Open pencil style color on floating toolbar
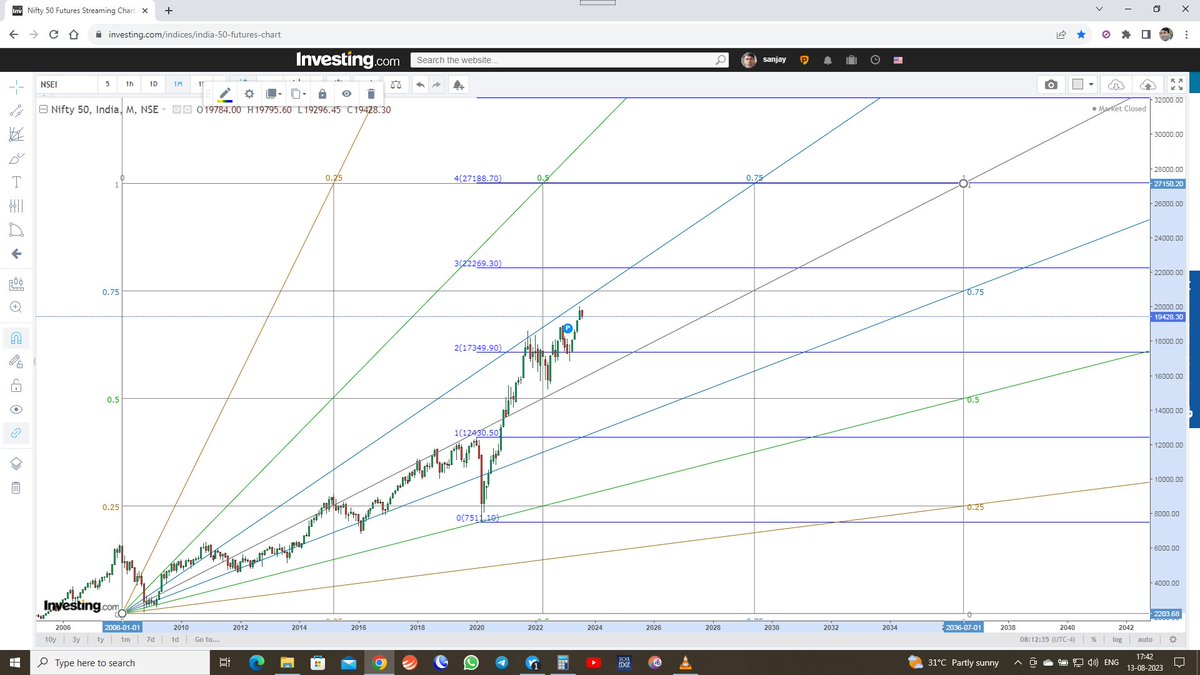 coord(226,93)
